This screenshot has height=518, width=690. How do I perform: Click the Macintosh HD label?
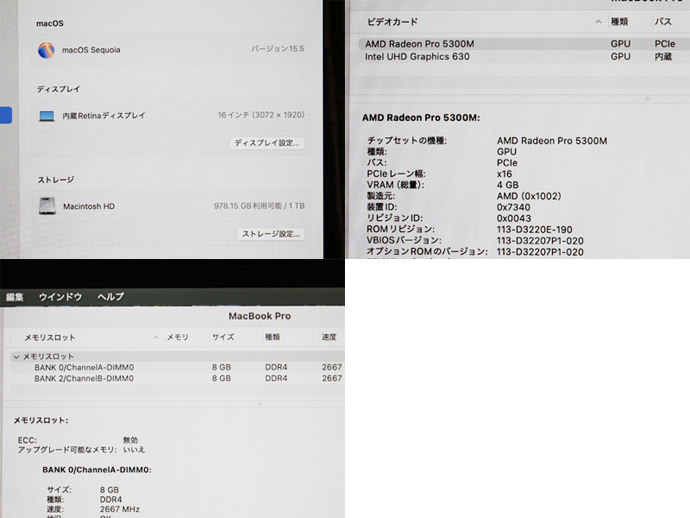pos(89,206)
